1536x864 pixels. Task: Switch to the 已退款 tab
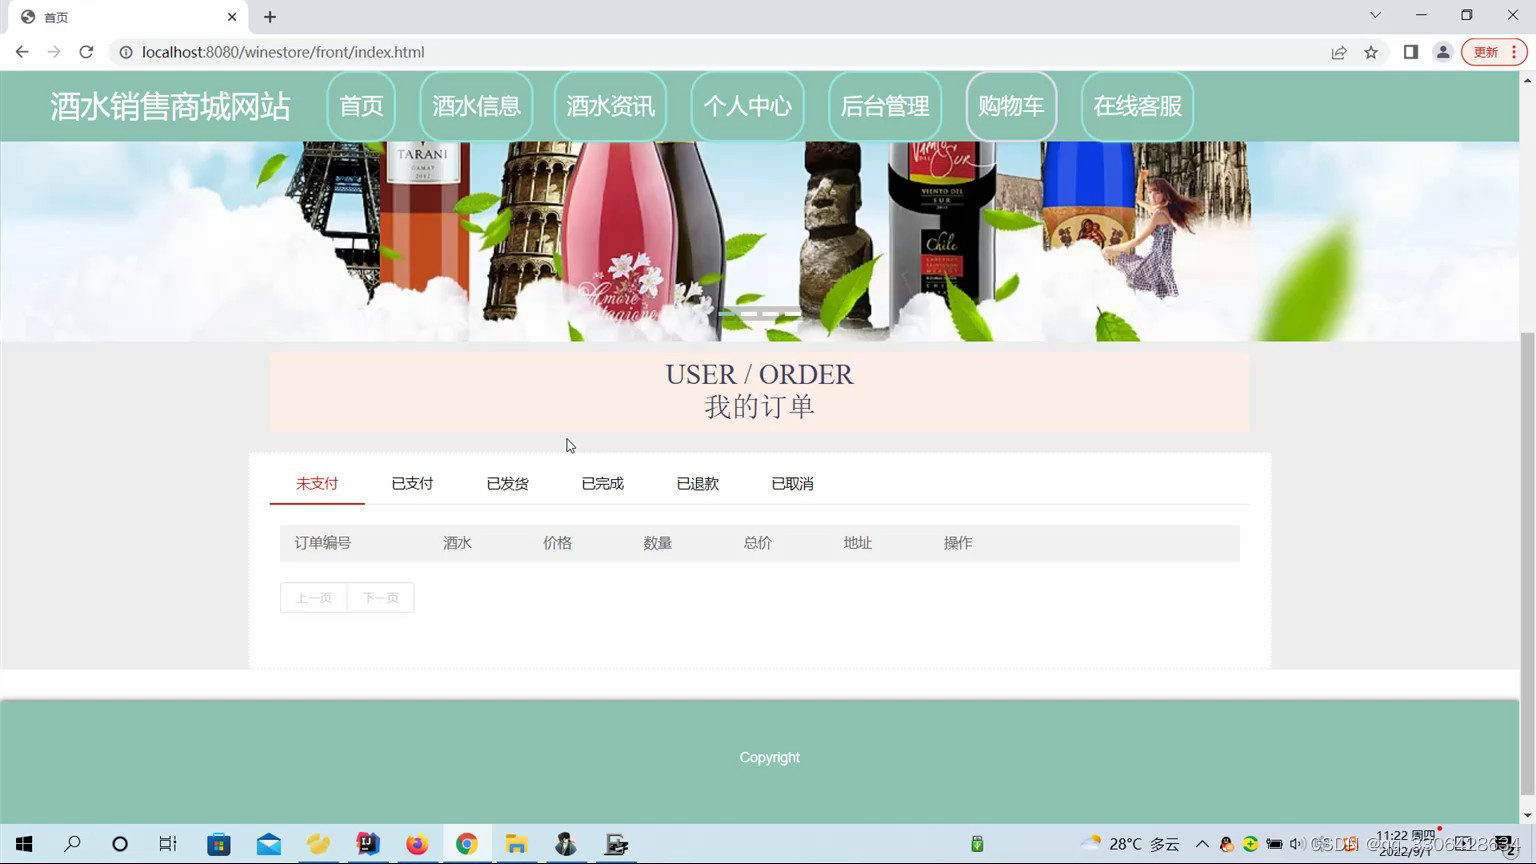(x=697, y=484)
